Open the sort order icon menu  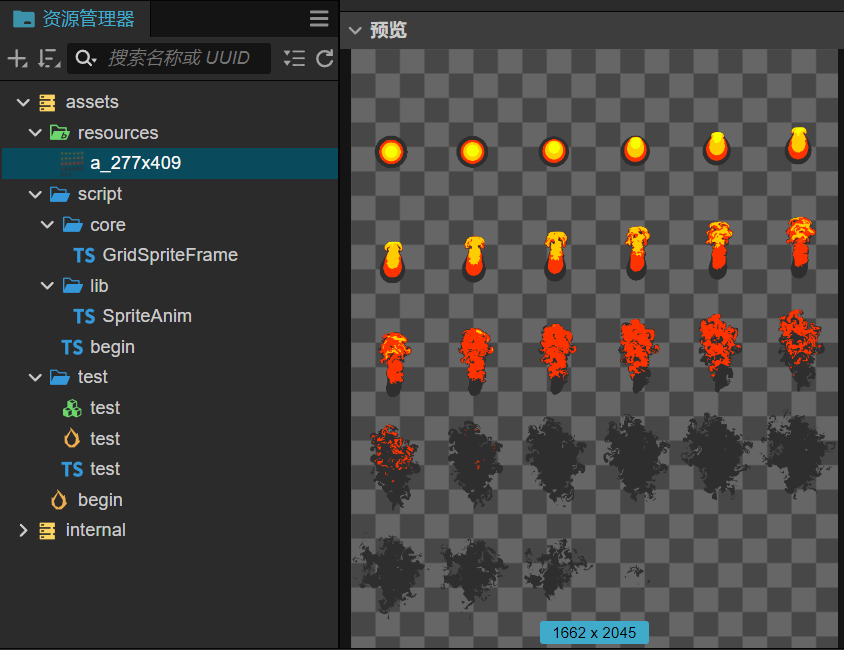tap(48, 58)
